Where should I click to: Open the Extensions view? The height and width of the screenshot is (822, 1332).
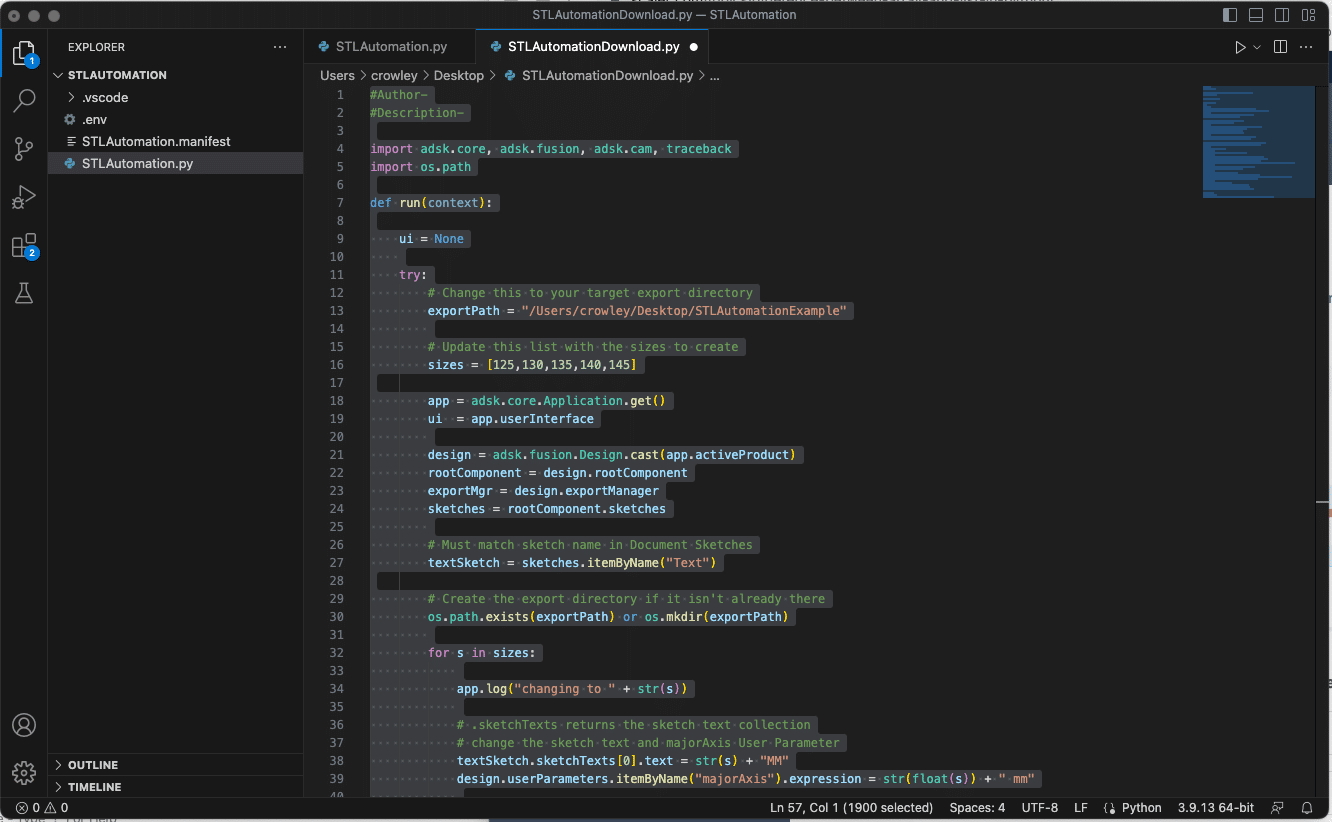point(24,246)
